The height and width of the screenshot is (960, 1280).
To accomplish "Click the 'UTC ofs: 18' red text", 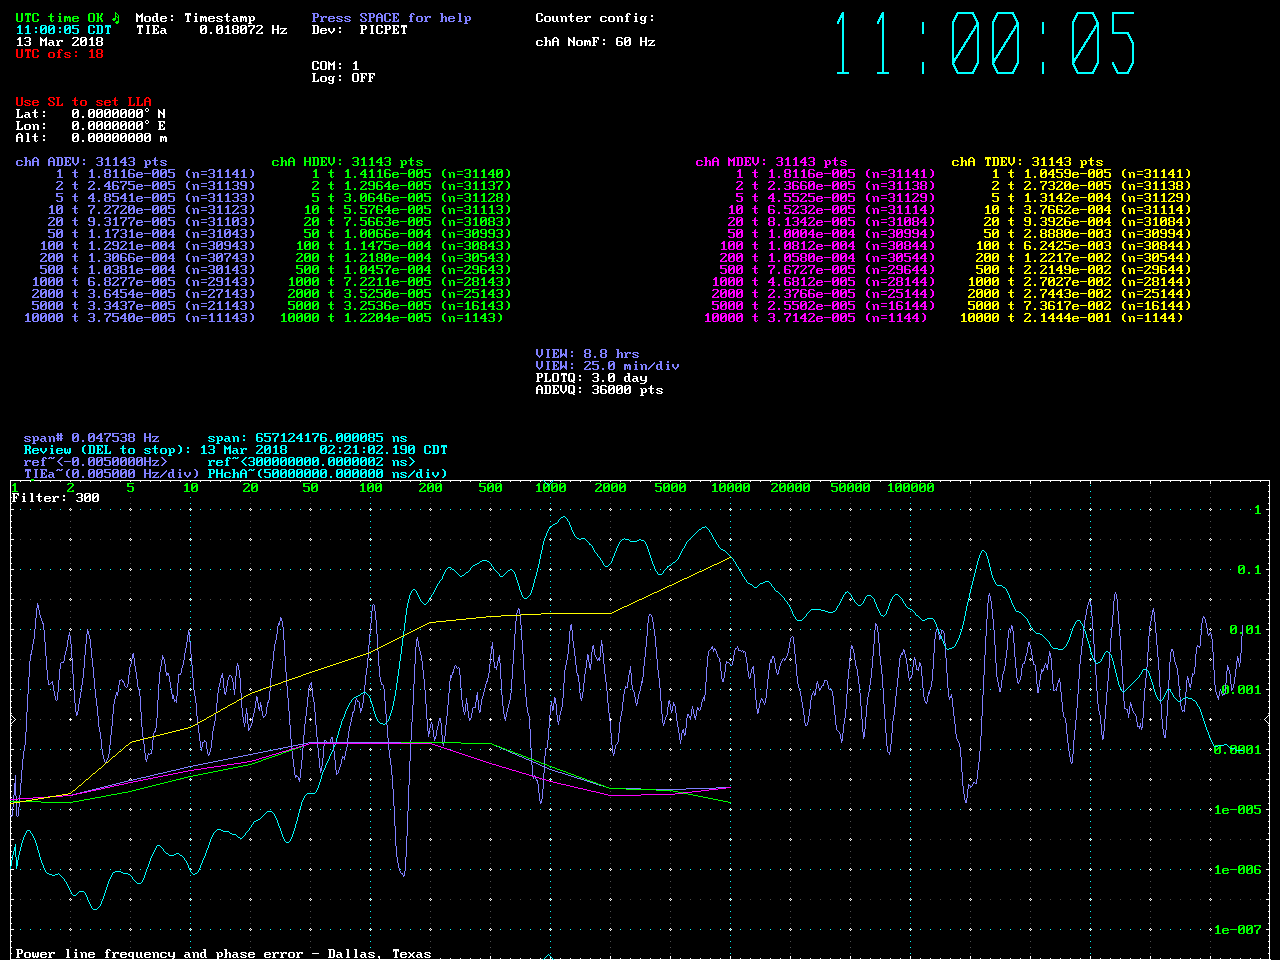I will (x=59, y=54).
